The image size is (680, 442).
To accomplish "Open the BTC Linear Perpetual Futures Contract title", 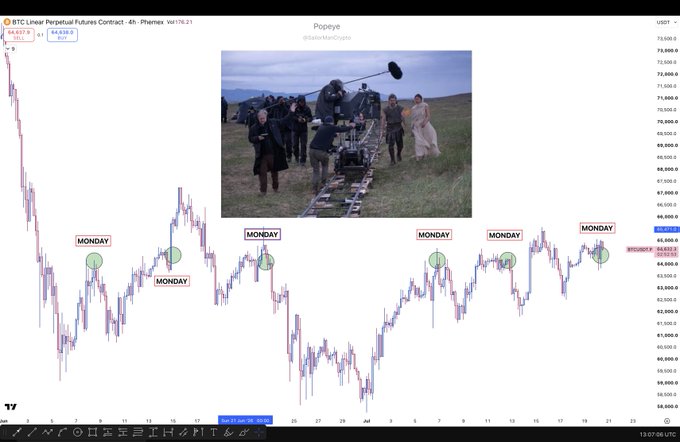I will coord(88,22).
